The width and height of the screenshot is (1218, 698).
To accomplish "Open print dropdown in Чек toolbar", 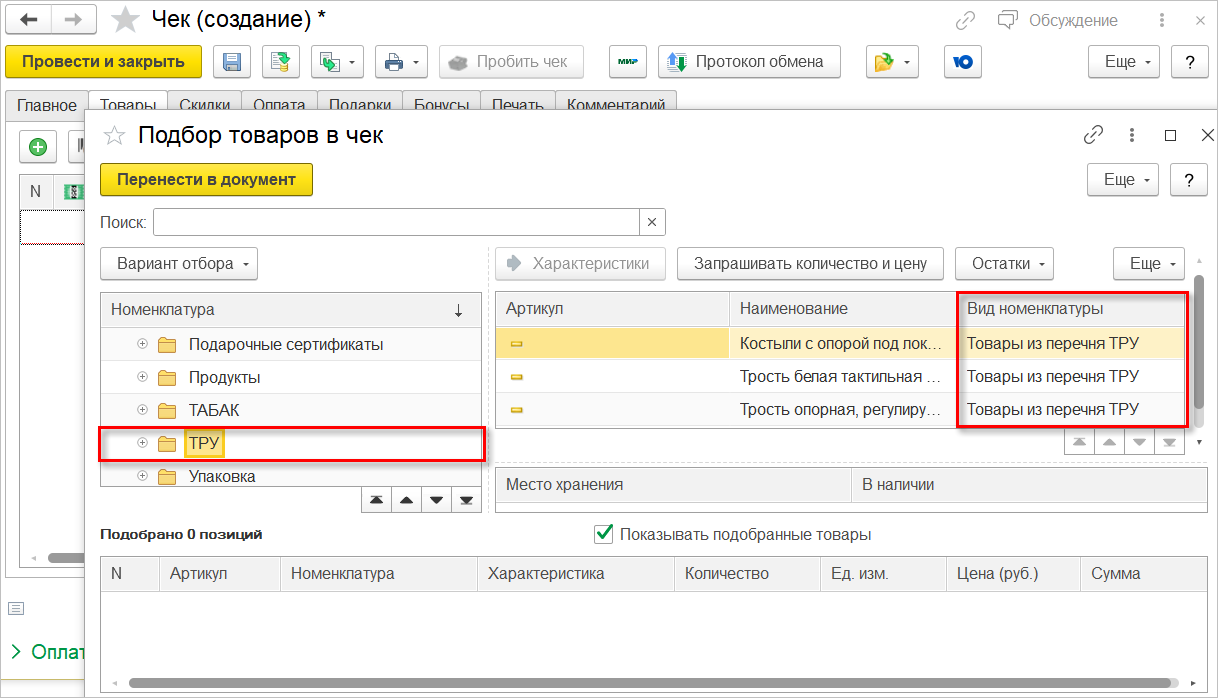I will [401, 62].
